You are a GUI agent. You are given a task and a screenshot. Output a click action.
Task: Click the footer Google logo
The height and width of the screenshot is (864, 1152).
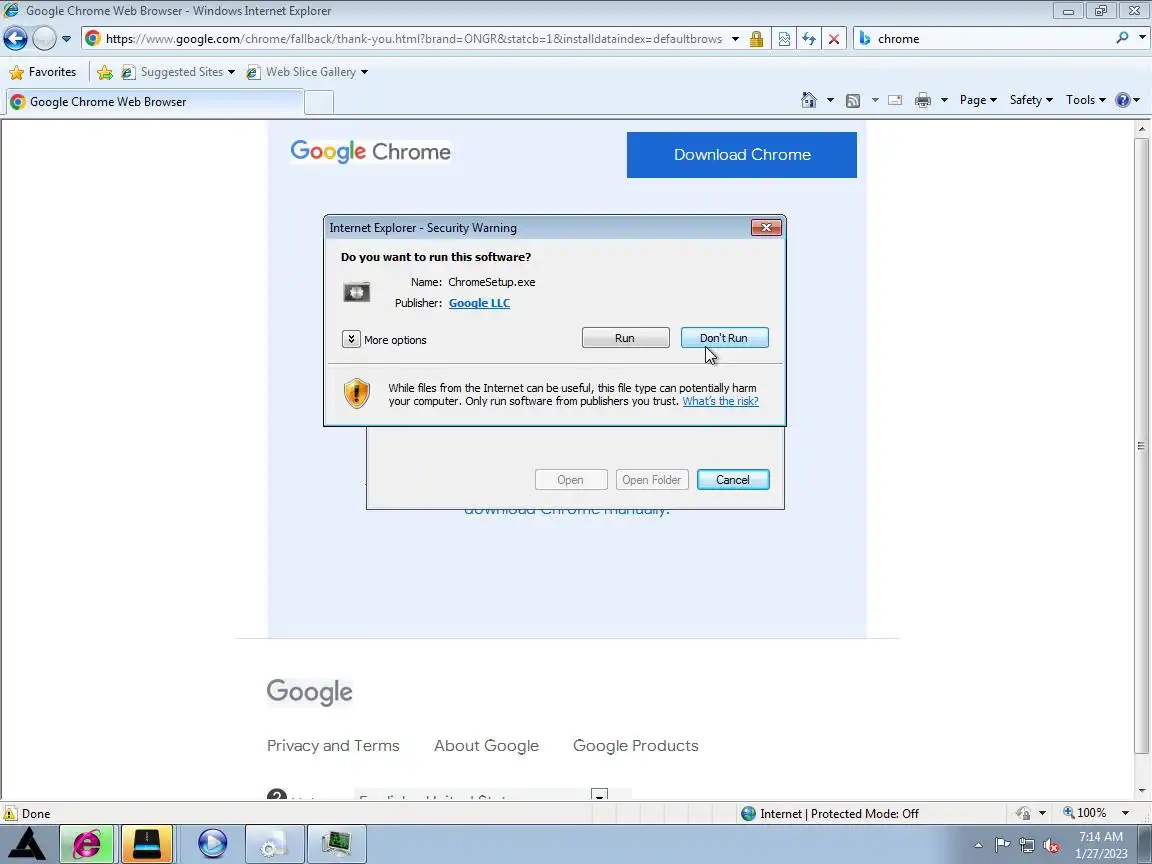309,692
